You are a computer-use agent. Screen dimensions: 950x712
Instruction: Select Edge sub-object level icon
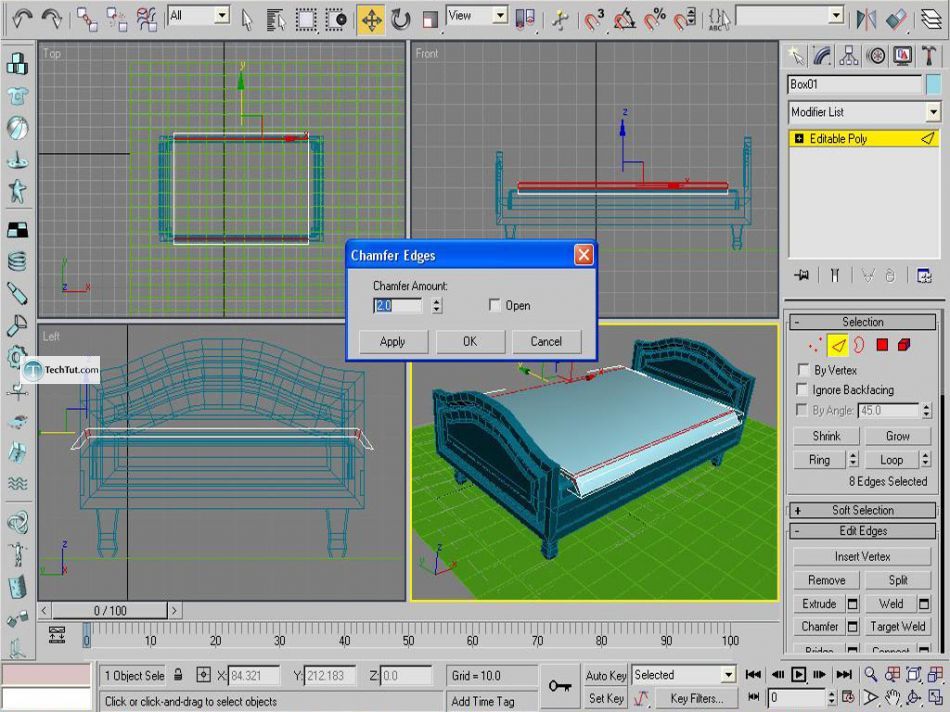[838, 345]
